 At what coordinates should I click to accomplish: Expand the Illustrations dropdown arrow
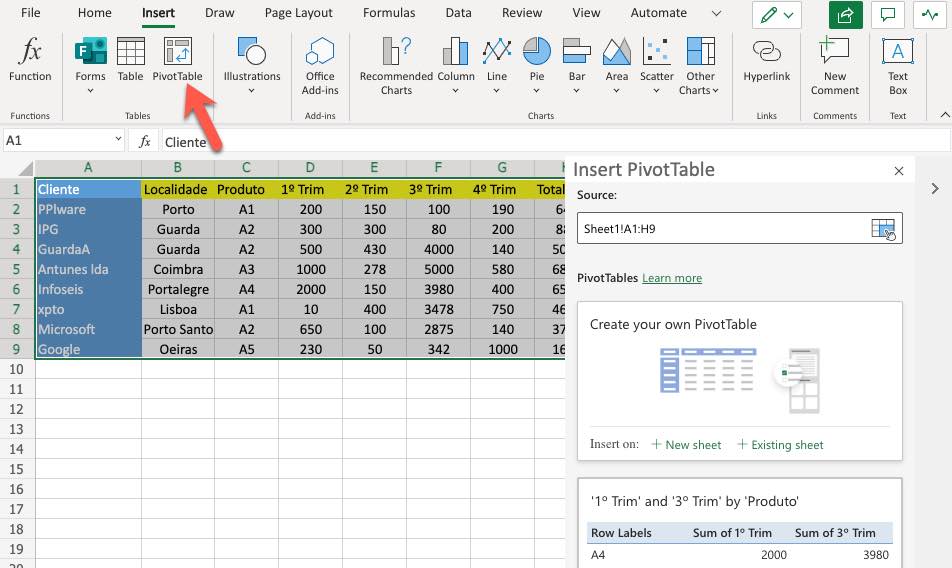[251, 91]
